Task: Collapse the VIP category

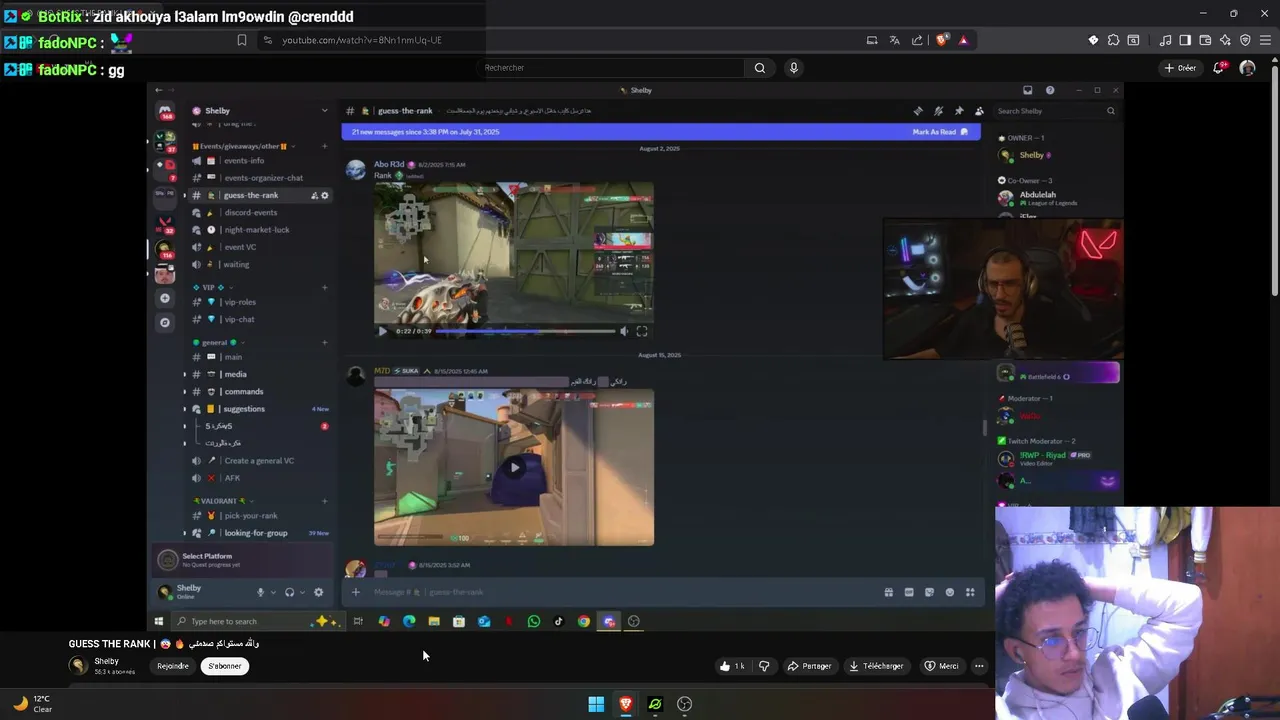Action: click(x=212, y=287)
